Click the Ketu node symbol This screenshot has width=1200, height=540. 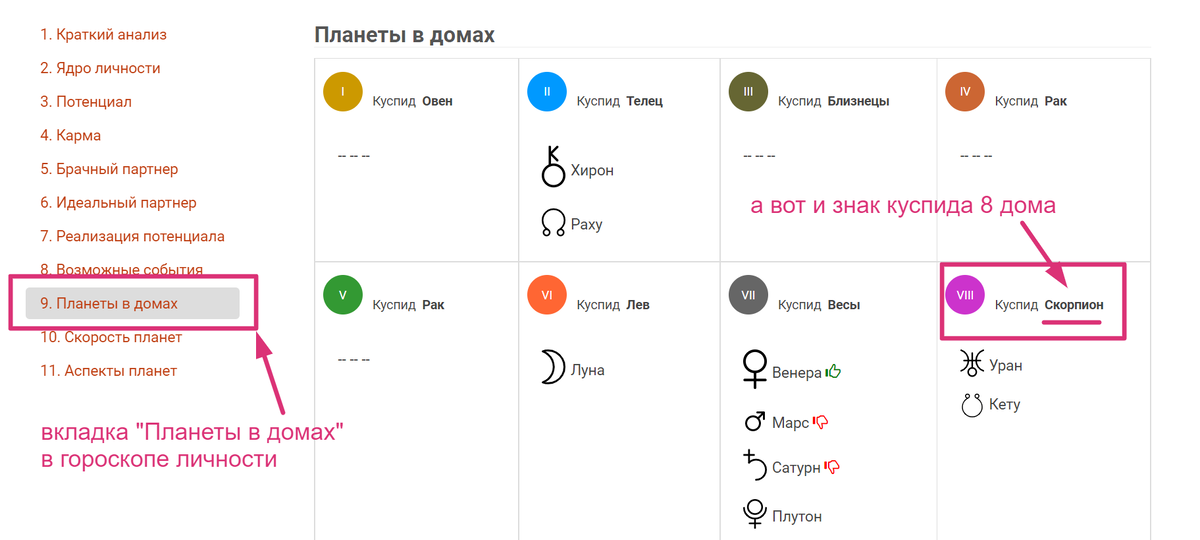[x=971, y=404]
